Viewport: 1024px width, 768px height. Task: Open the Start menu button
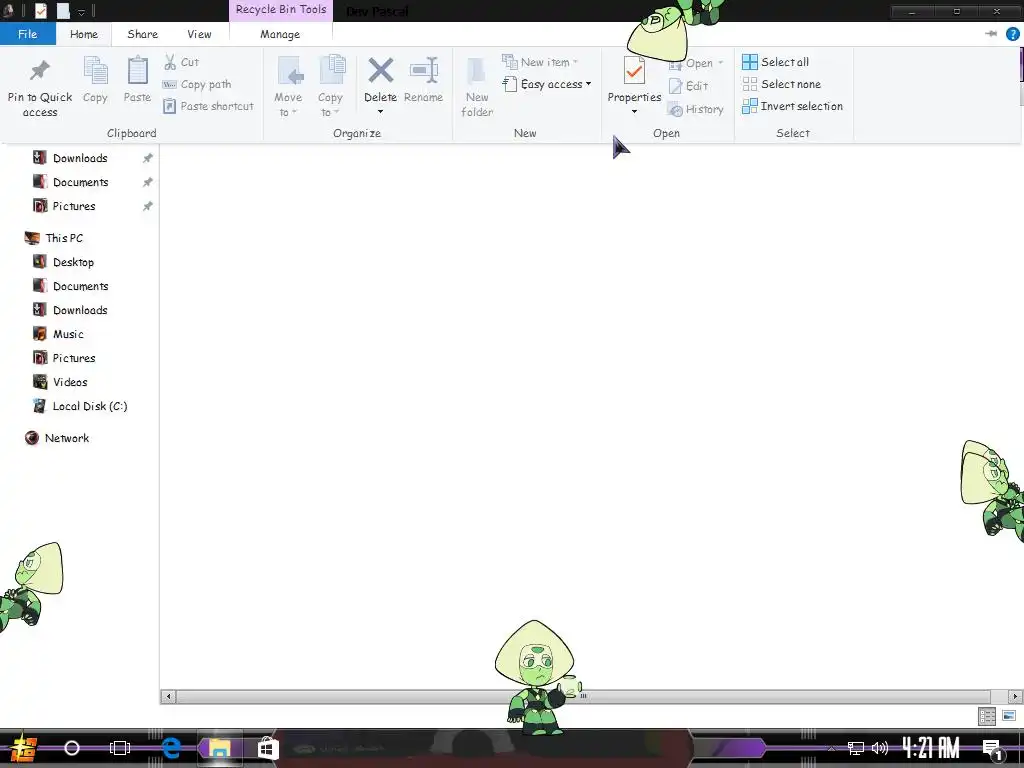(22, 748)
